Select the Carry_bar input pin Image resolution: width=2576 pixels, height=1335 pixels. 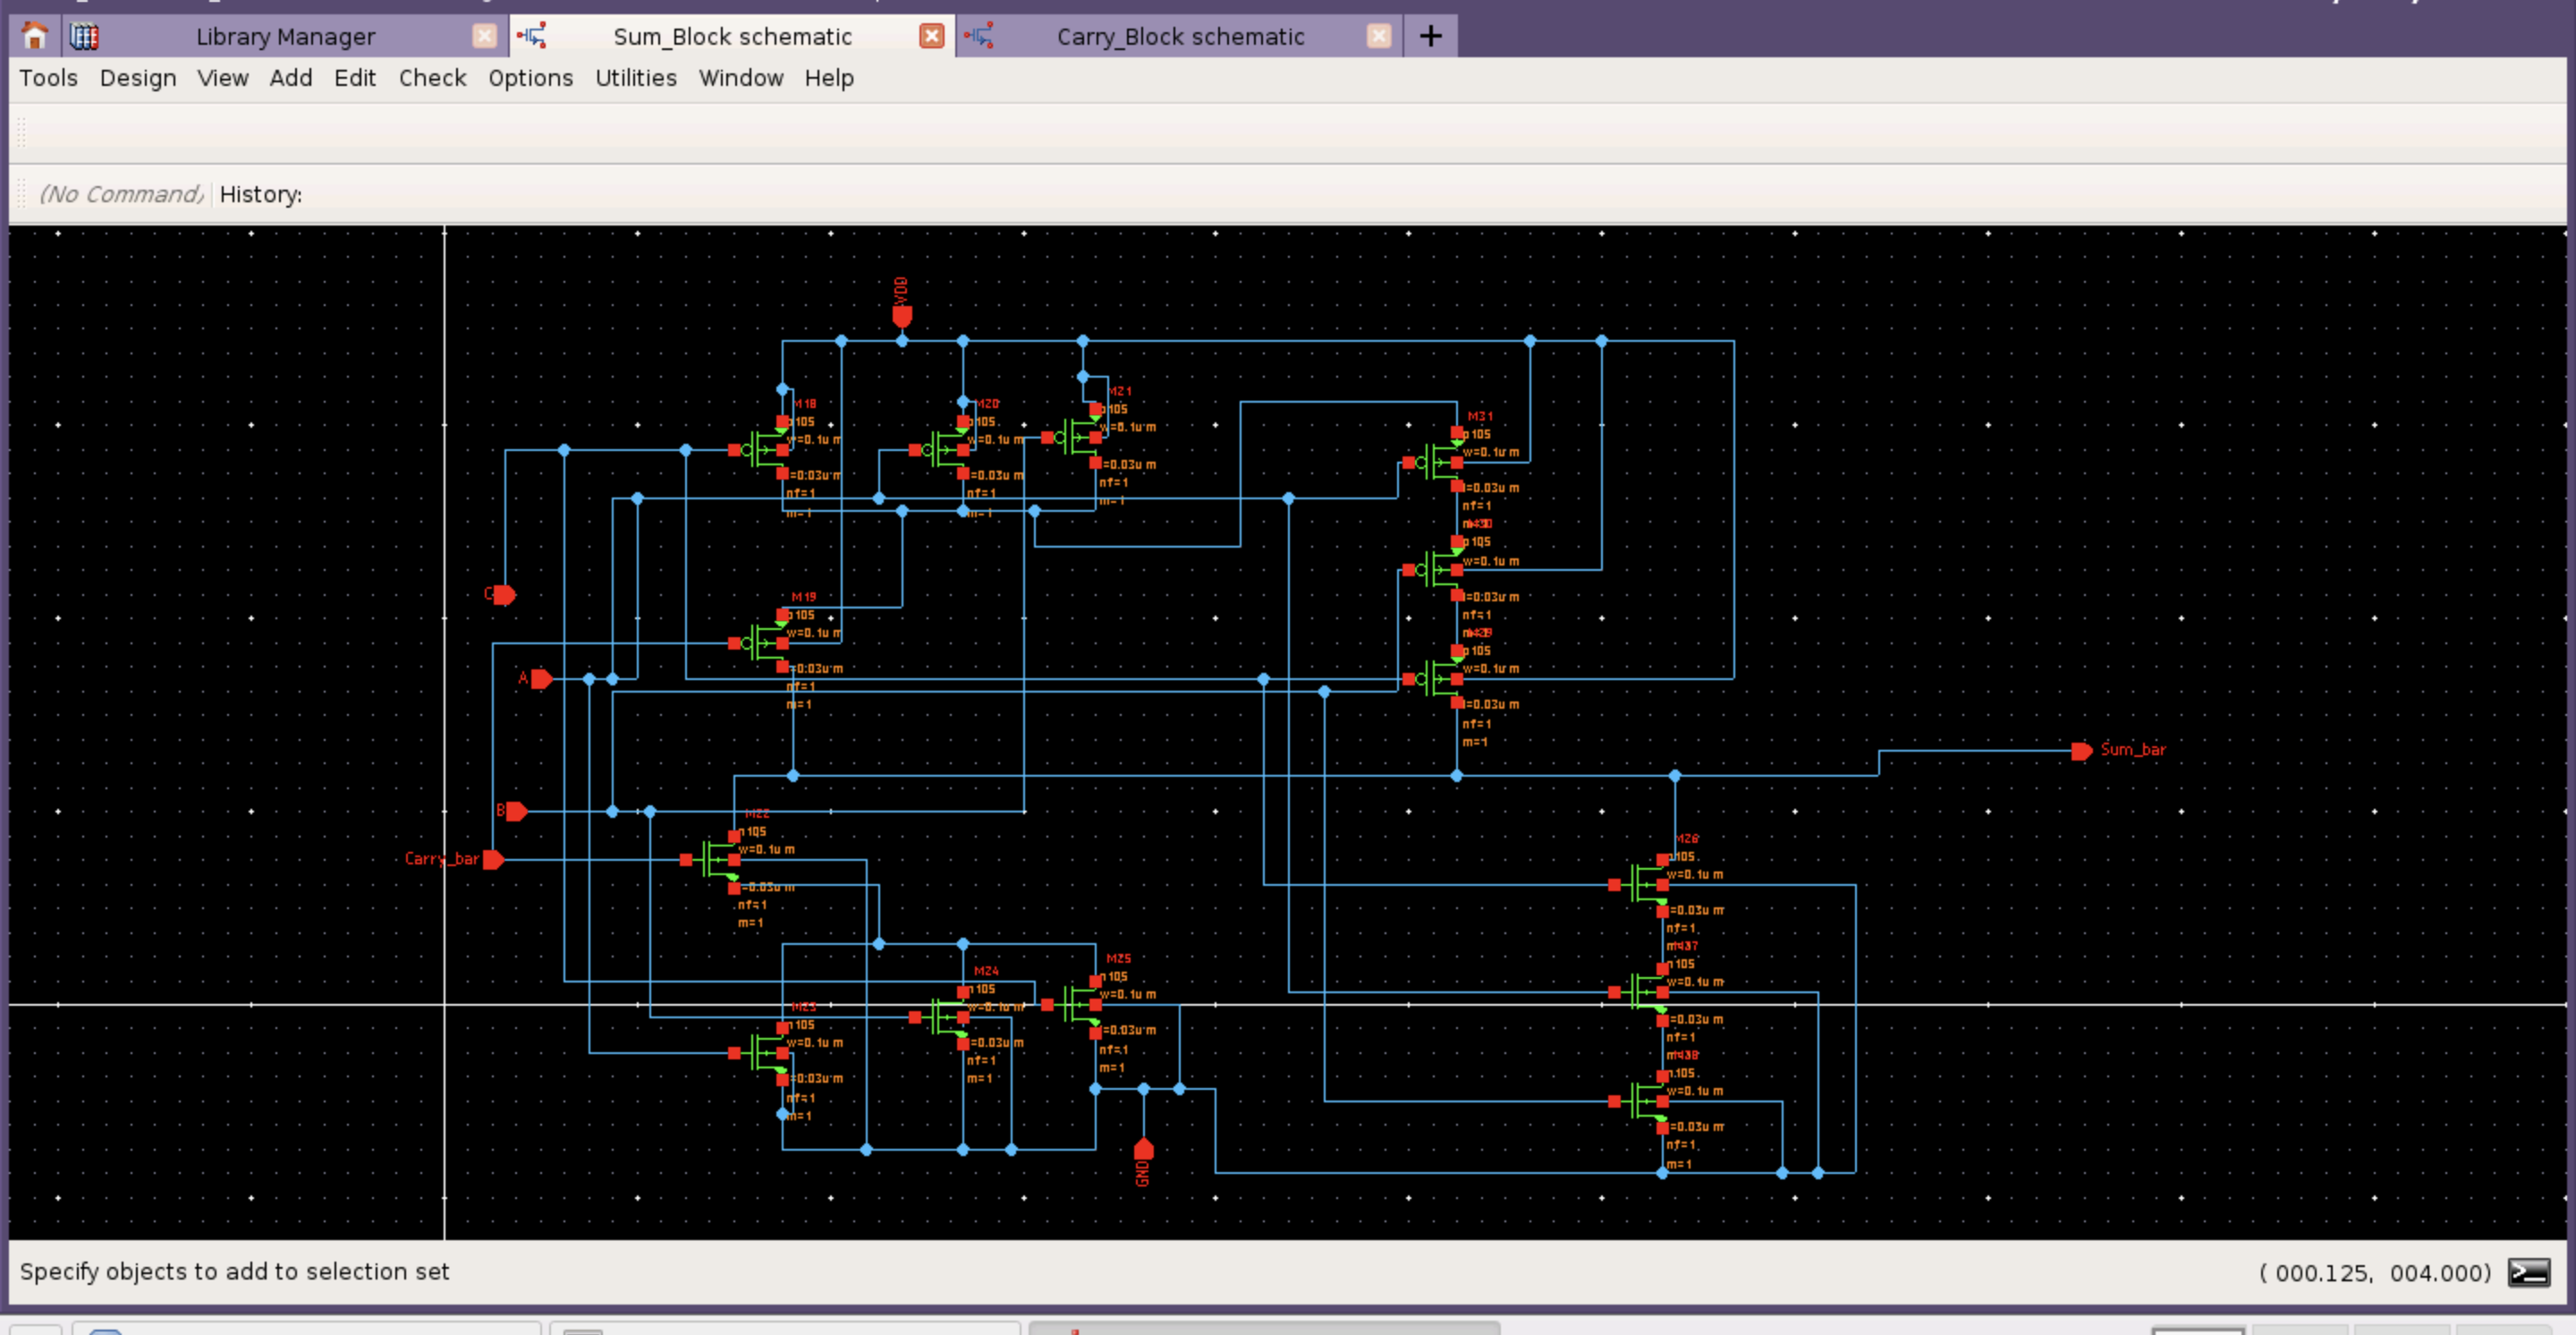click(492, 859)
